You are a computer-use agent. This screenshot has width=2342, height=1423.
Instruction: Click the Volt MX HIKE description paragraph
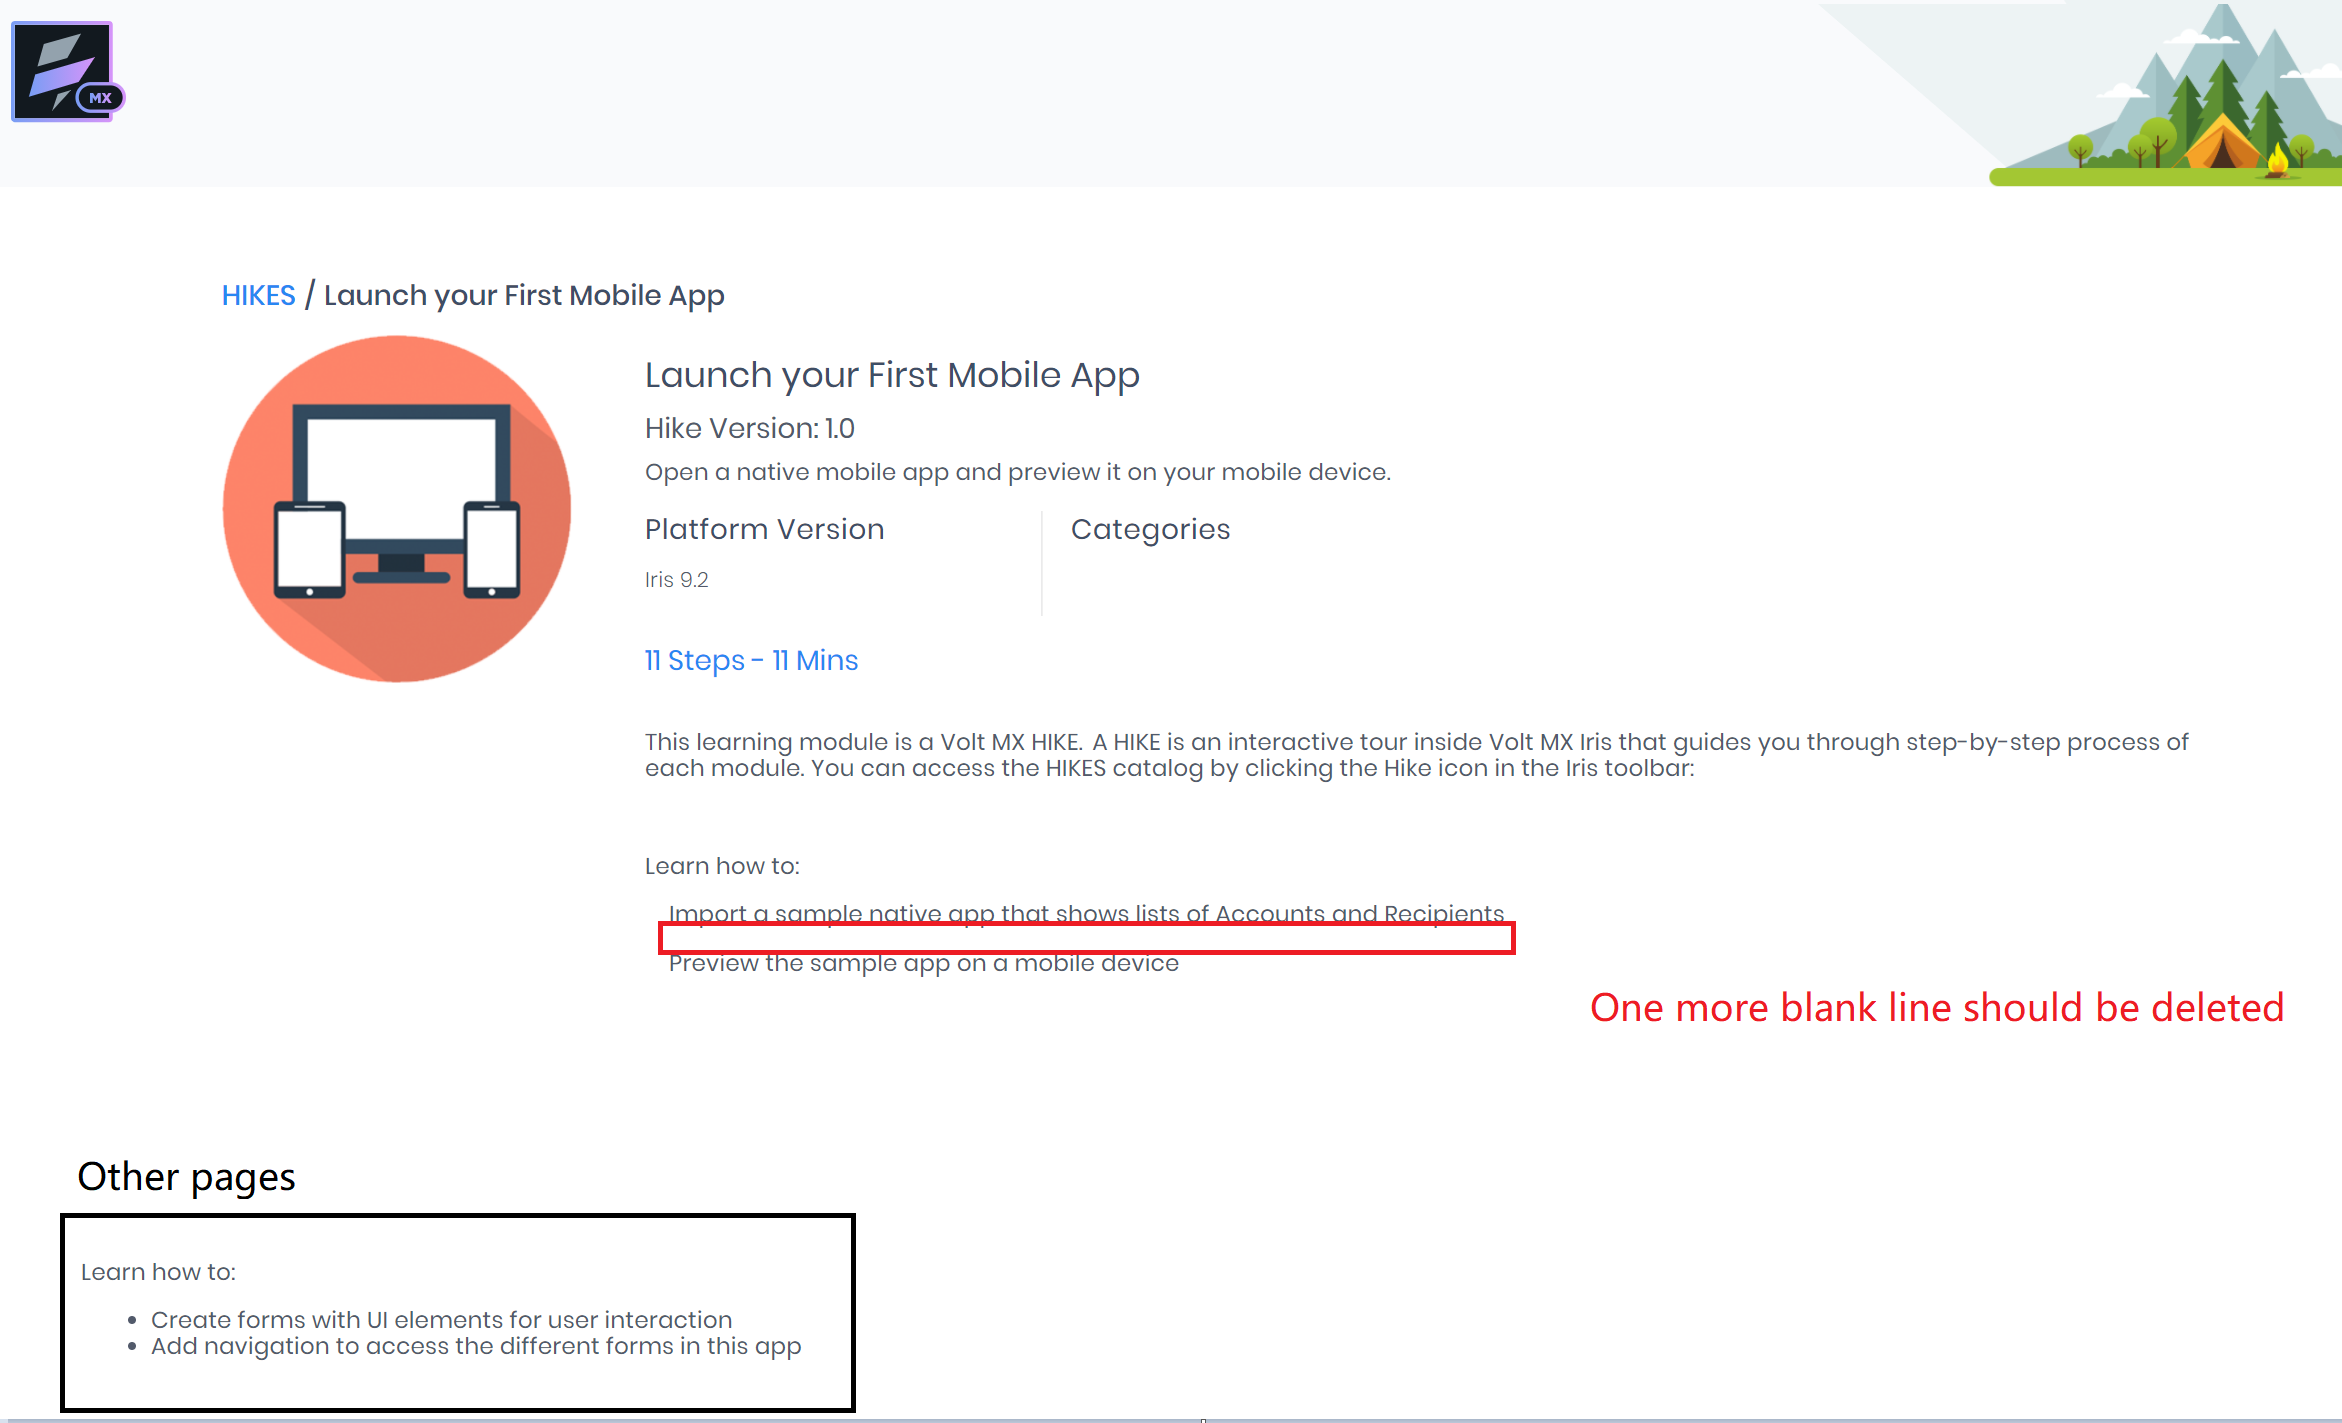(1415, 755)
